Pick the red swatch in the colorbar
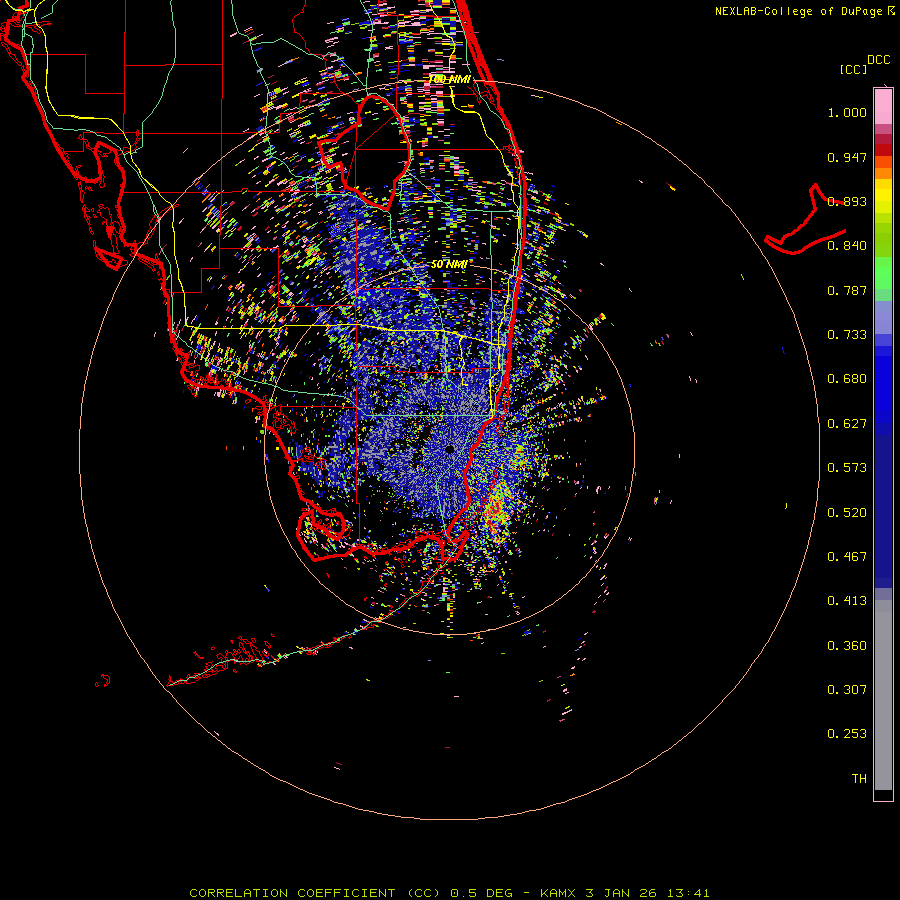This screenshot has width=900, height=900. pos(883,150)
